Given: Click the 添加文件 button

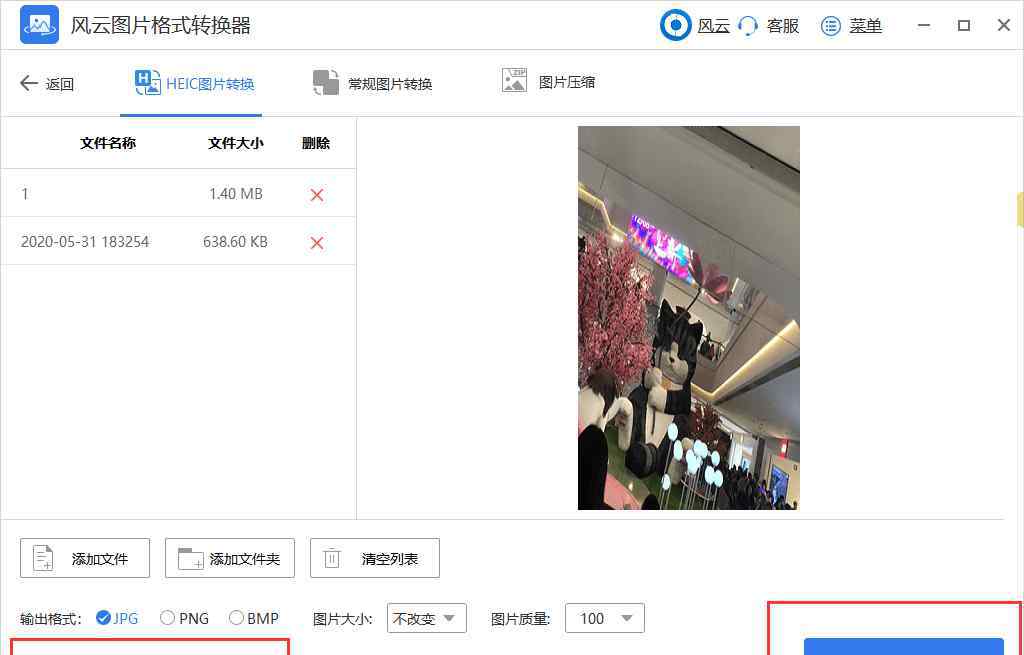Looking at the screenshot, I should pos(85,558).
